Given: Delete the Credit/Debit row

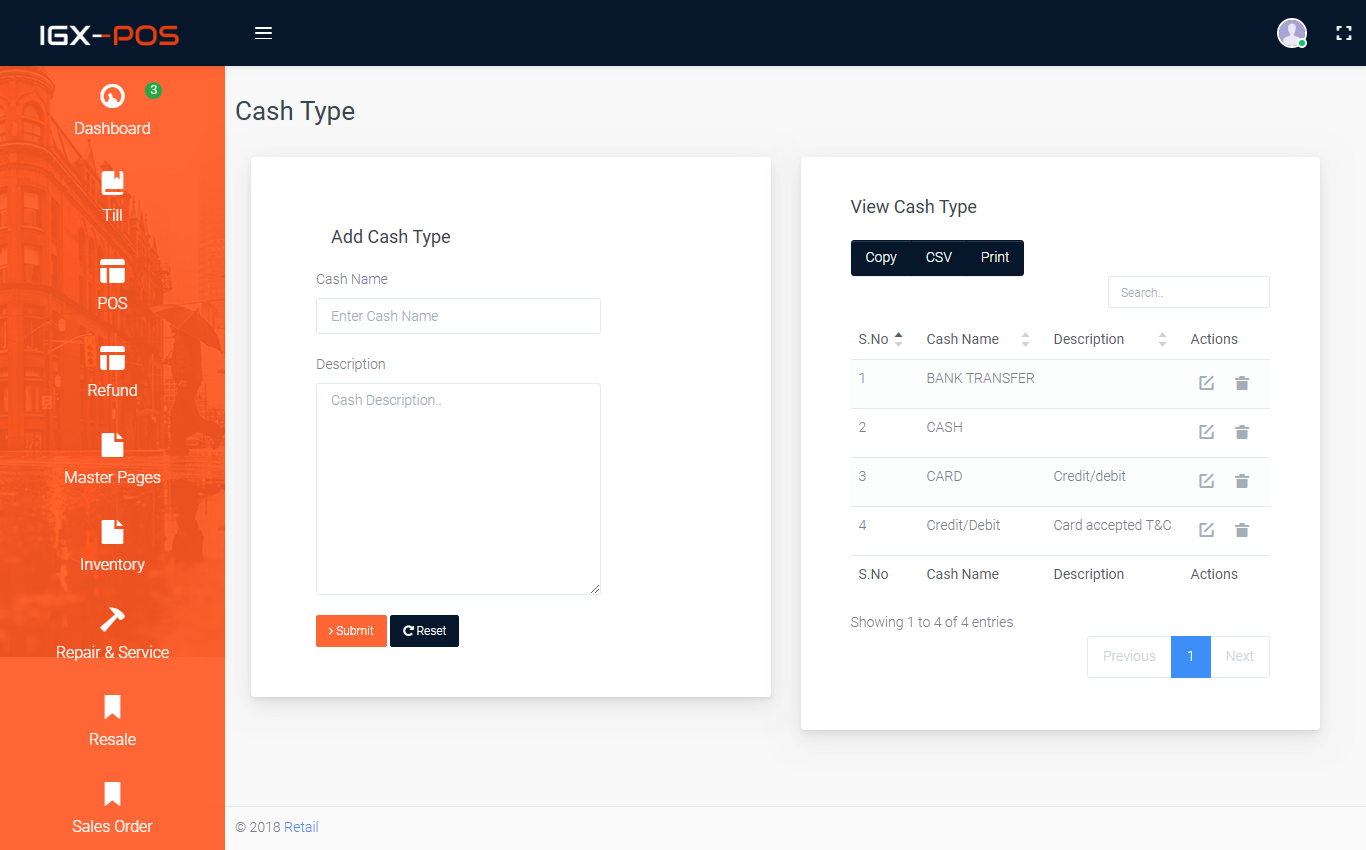Looking at the screenshot, I should 1242,530.
